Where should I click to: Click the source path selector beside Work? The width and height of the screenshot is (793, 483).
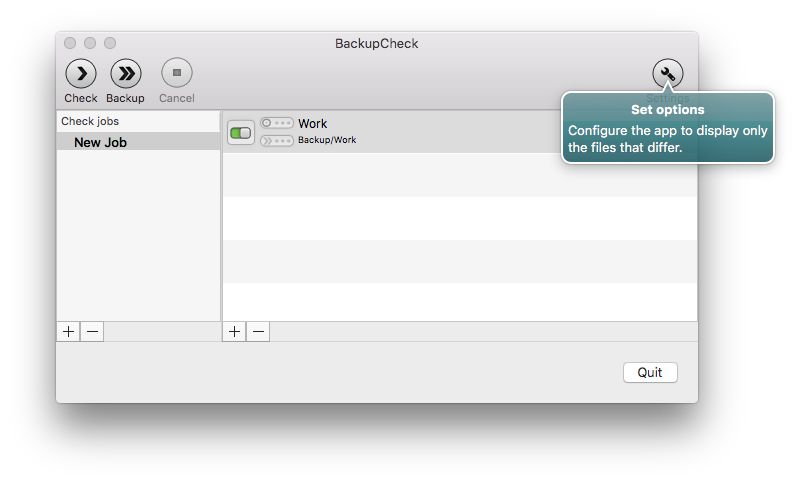[x=277, y=123]
